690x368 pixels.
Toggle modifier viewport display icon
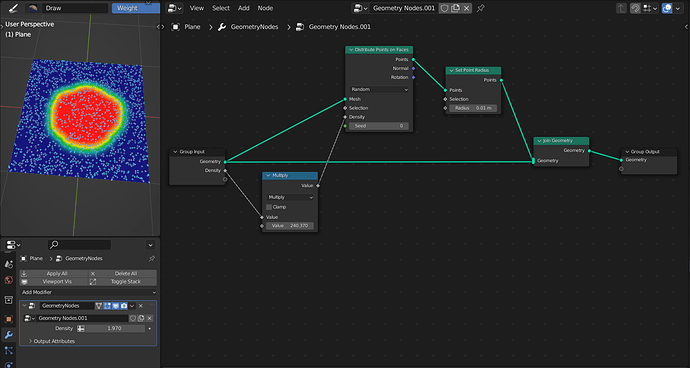coord(115,305)
